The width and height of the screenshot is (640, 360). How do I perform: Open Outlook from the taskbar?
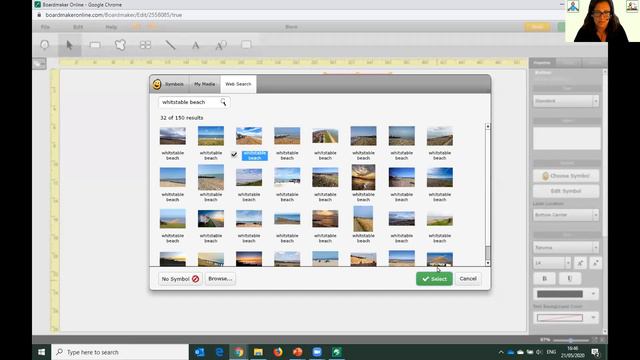point(200,352)
